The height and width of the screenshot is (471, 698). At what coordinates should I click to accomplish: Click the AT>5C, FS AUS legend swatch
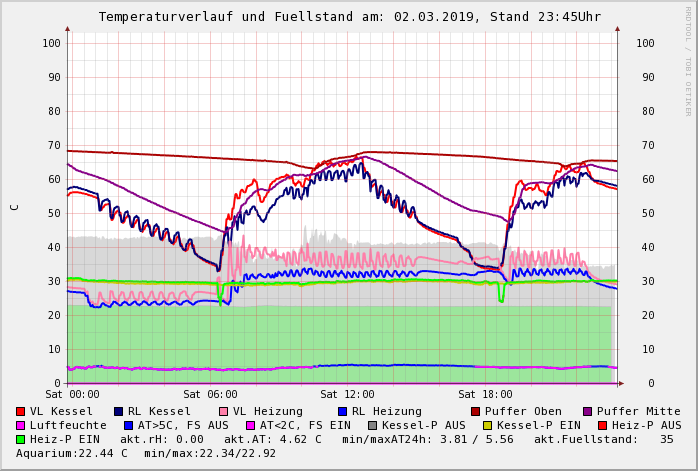click(129, 425)
